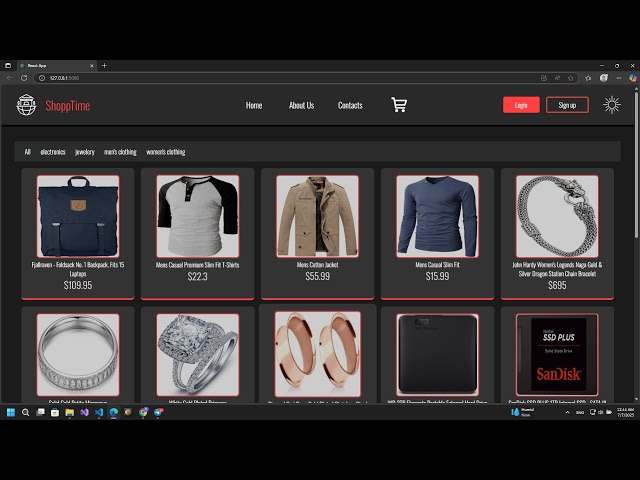640x480 pixels.
Task: Open the Mens Casual Premium T-Shirt image
Action: [x=198, y=216]
